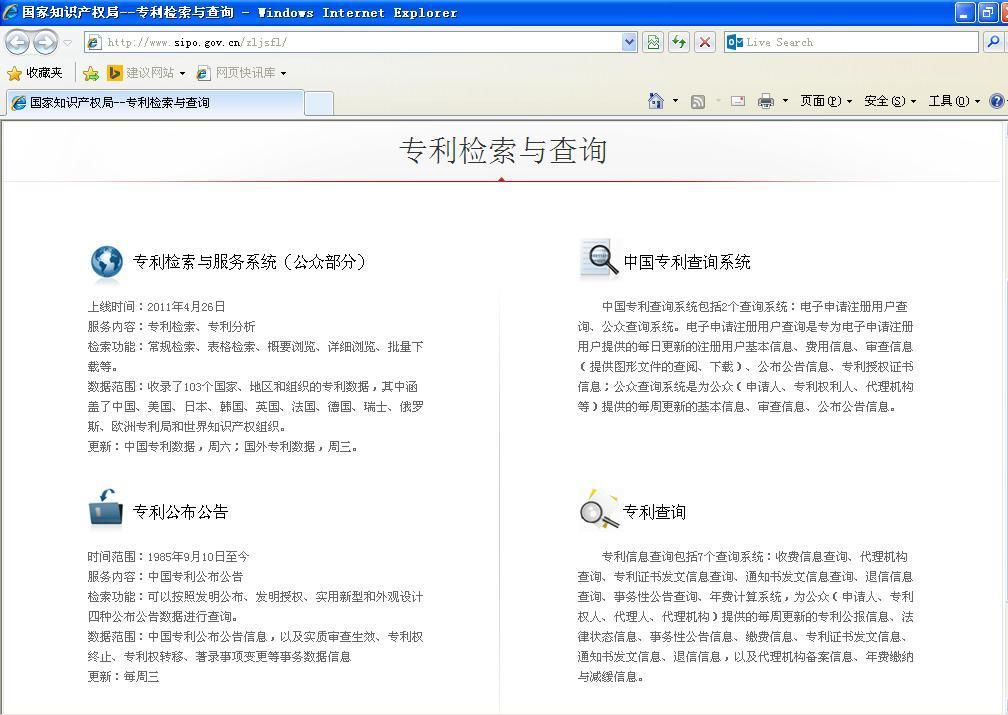Expand the address bar URL dropdown
Viewport: 1008px width, 715px height.
(x=629, y=42)
